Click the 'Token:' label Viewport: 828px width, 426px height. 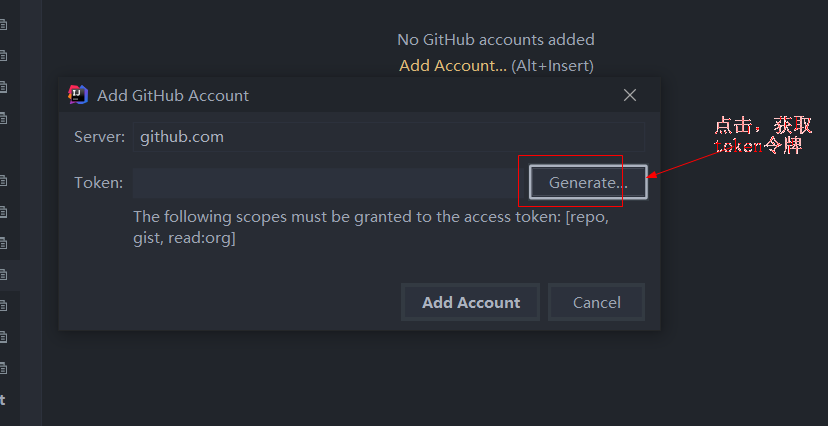(98, 183)
